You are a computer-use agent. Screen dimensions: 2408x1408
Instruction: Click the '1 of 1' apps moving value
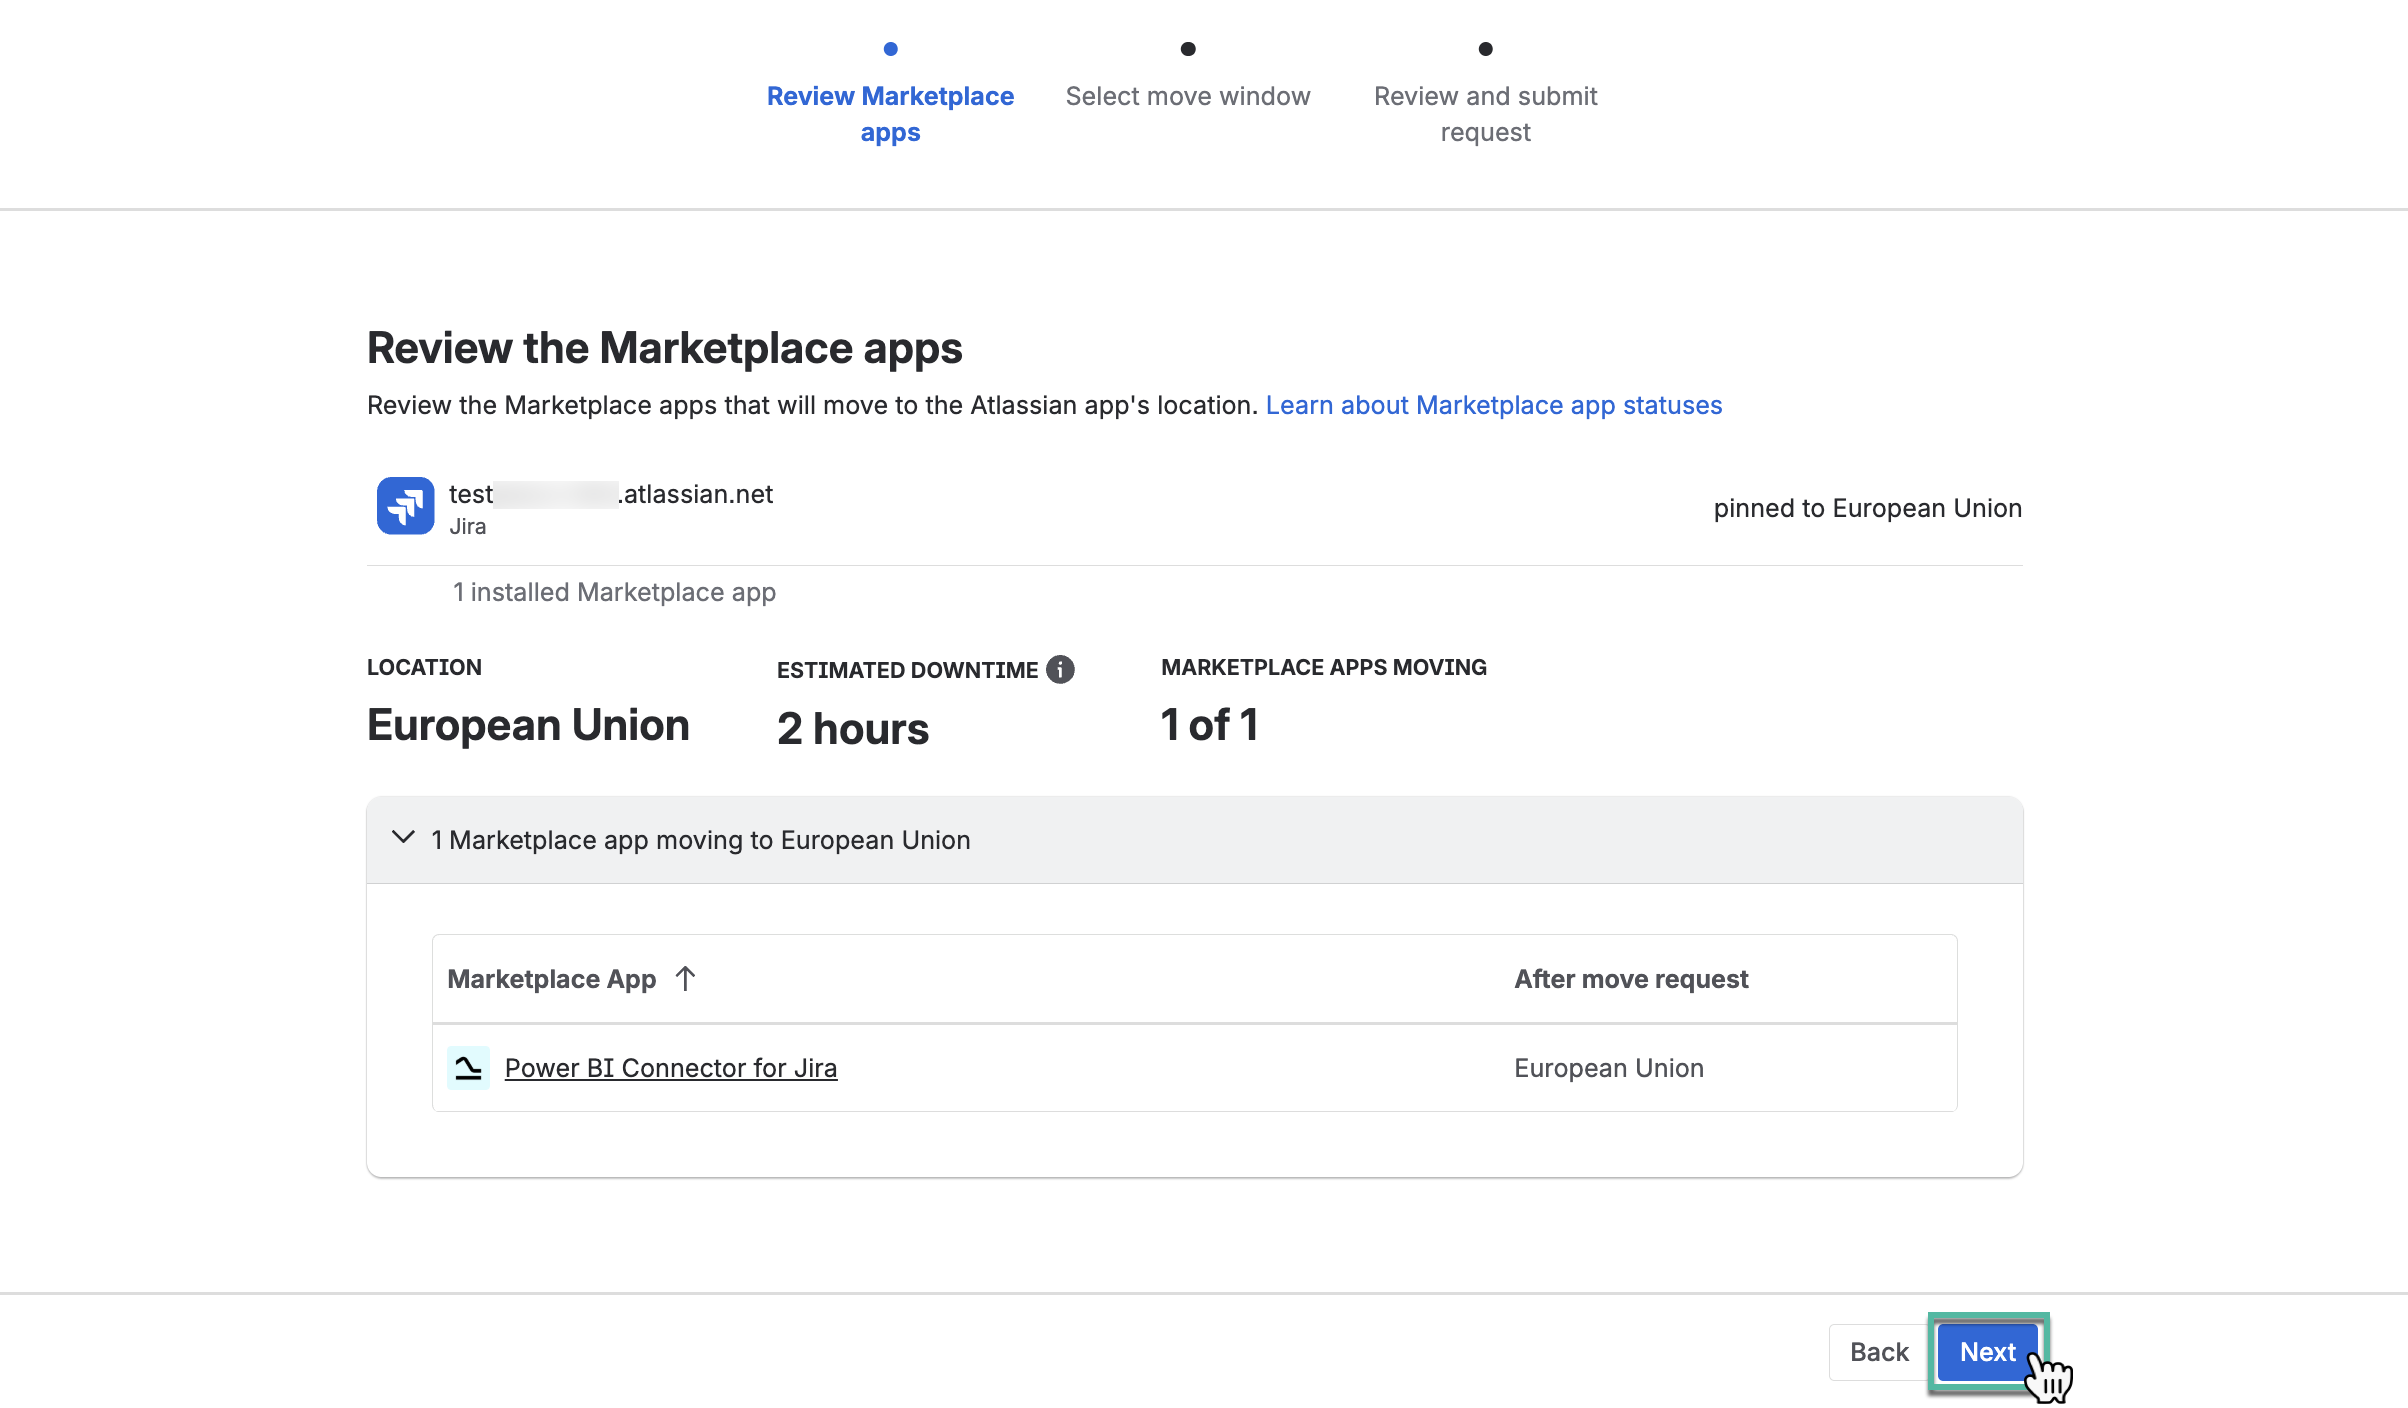[1209, 724]
